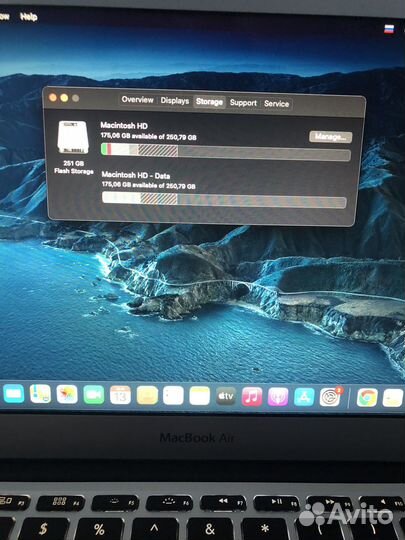
Task: Close the About This Mac window
Action: pos(53,97)
